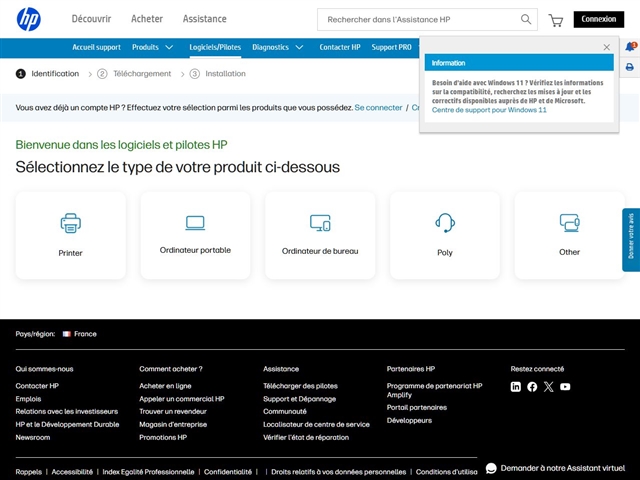Open the shopping cart

click(556, 20)
